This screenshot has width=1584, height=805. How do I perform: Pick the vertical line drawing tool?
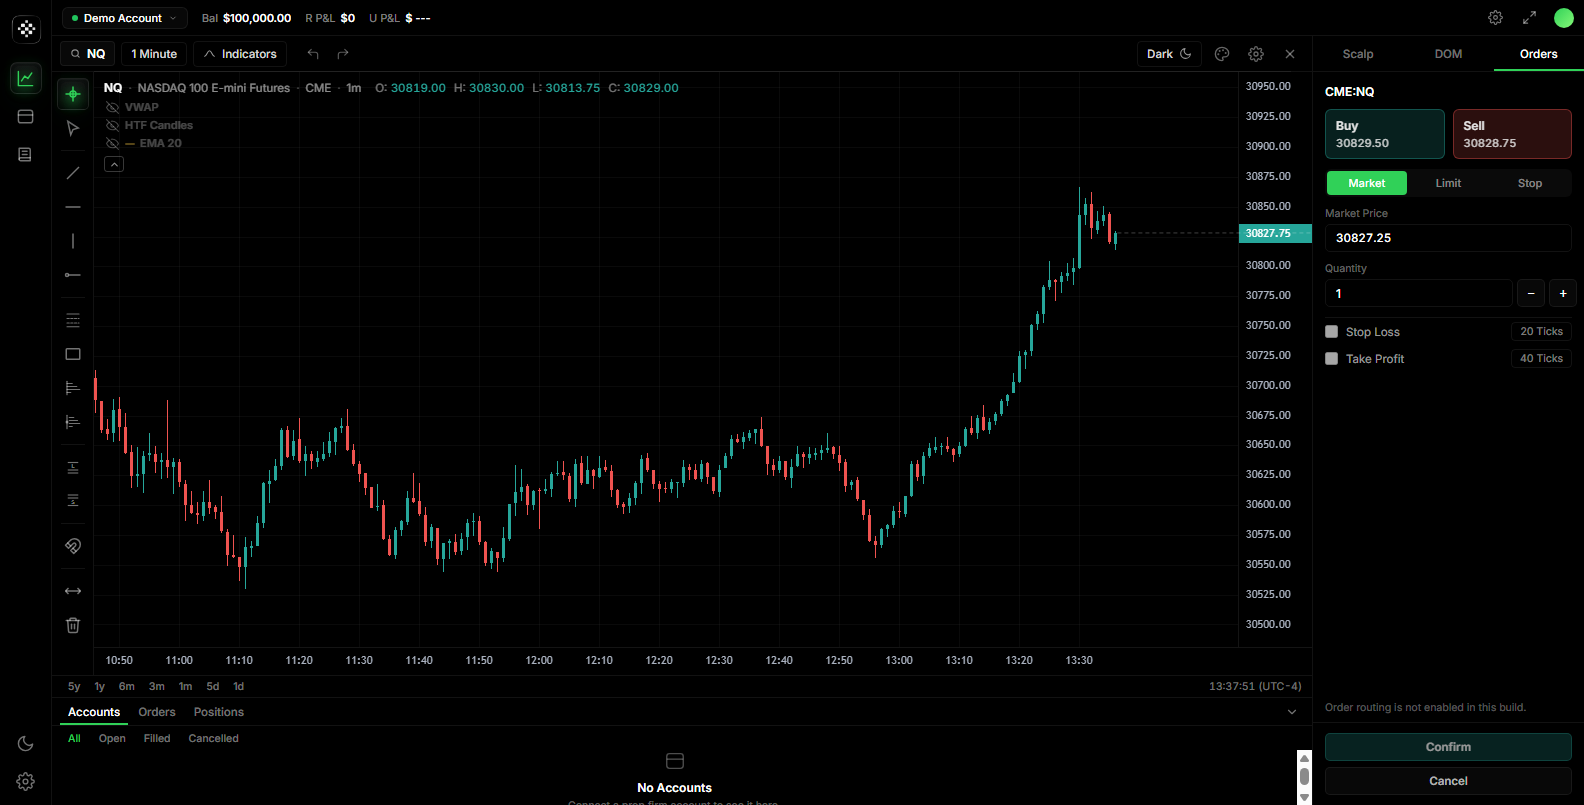tap(73, 241)
